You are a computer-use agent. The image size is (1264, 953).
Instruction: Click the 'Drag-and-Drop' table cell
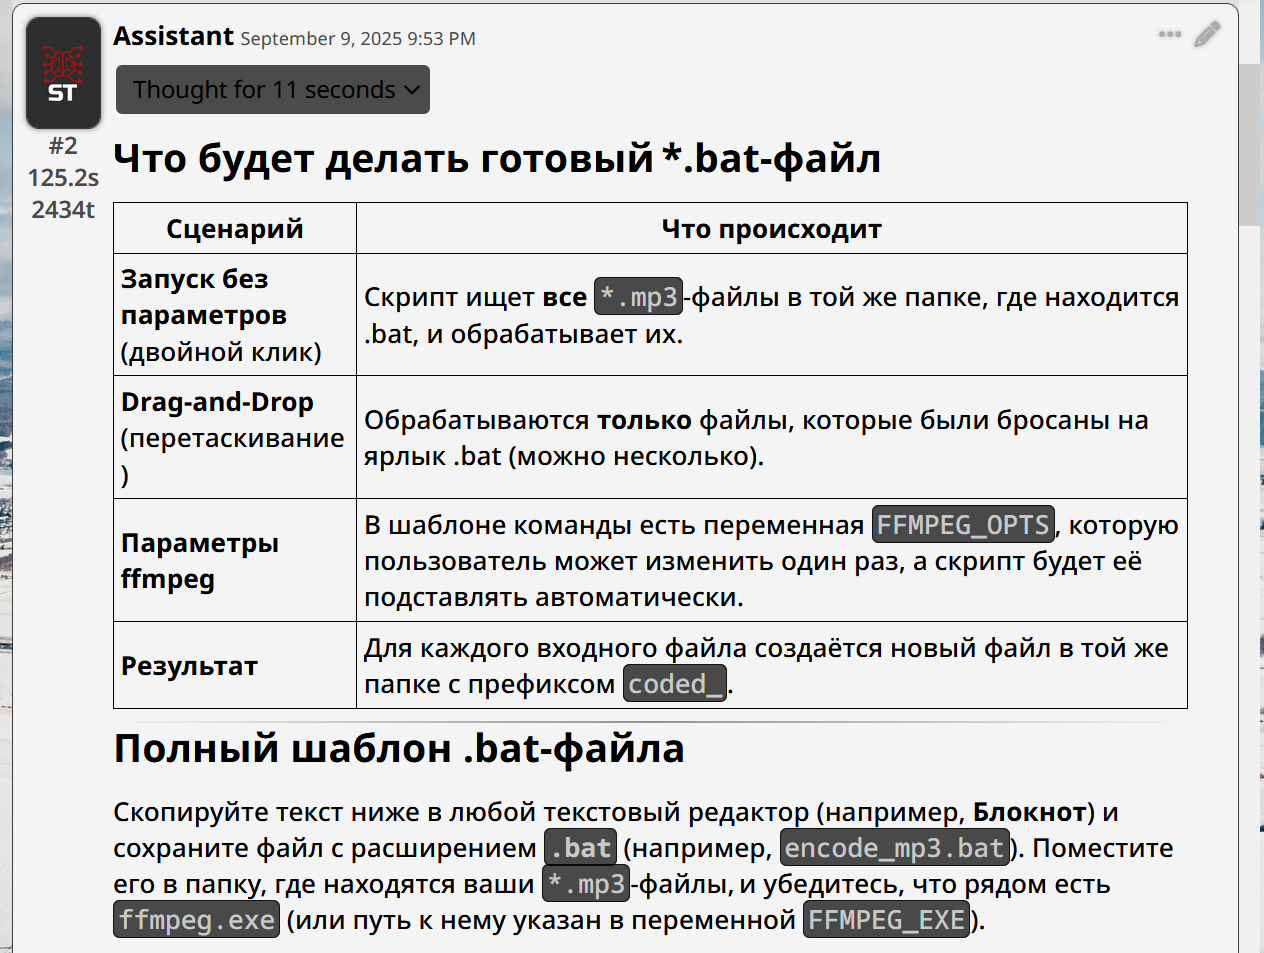[235, 438]
